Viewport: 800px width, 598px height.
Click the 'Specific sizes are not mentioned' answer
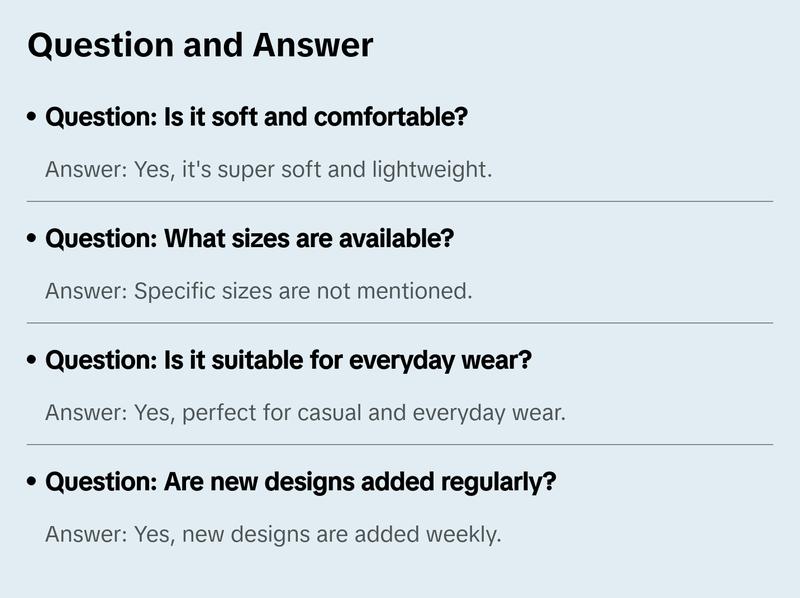[x=258, y=292]
